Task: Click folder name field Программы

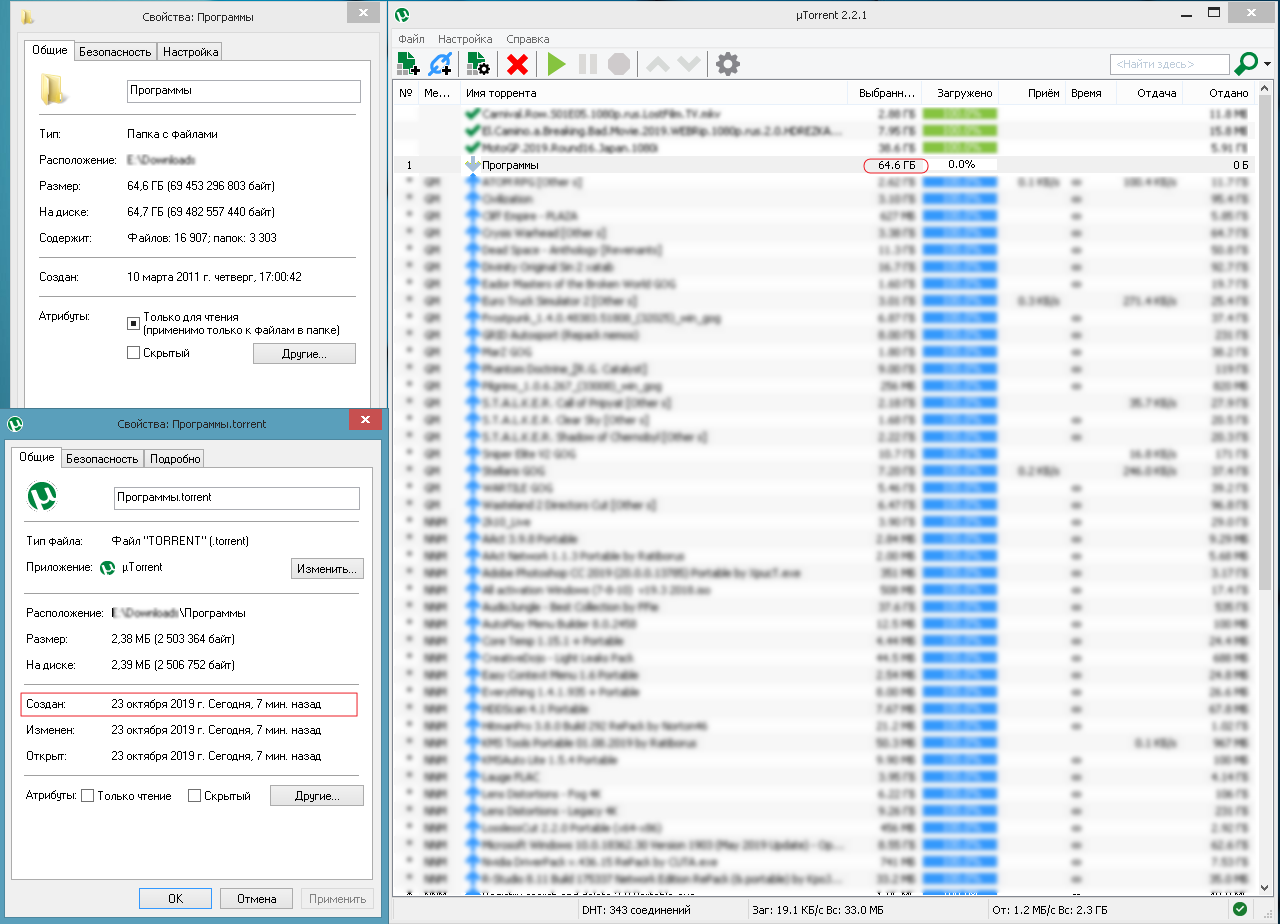Action: 244,91
